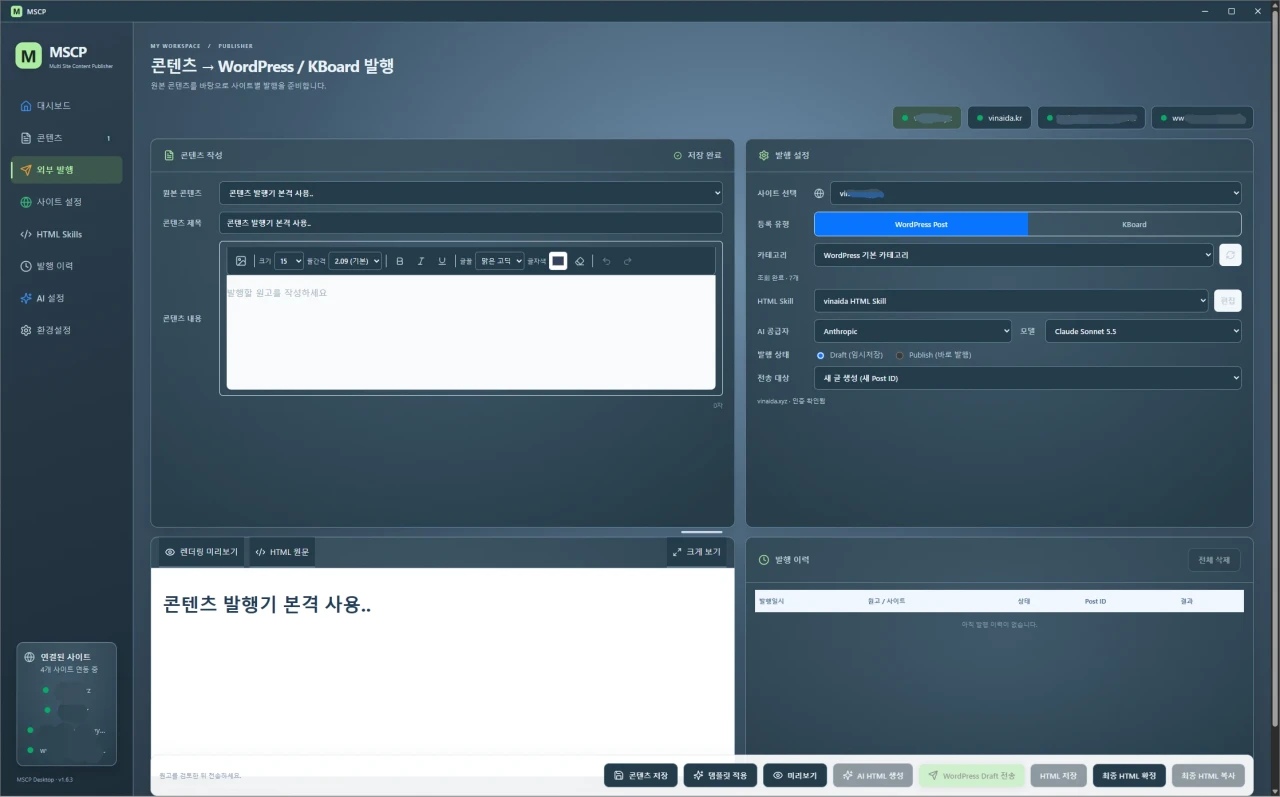Image resolution: width=1280 pixels, height=797 pixels.
Task: Open 원본 콘텐츠 dropdown
Action: (x=471, y=193)
